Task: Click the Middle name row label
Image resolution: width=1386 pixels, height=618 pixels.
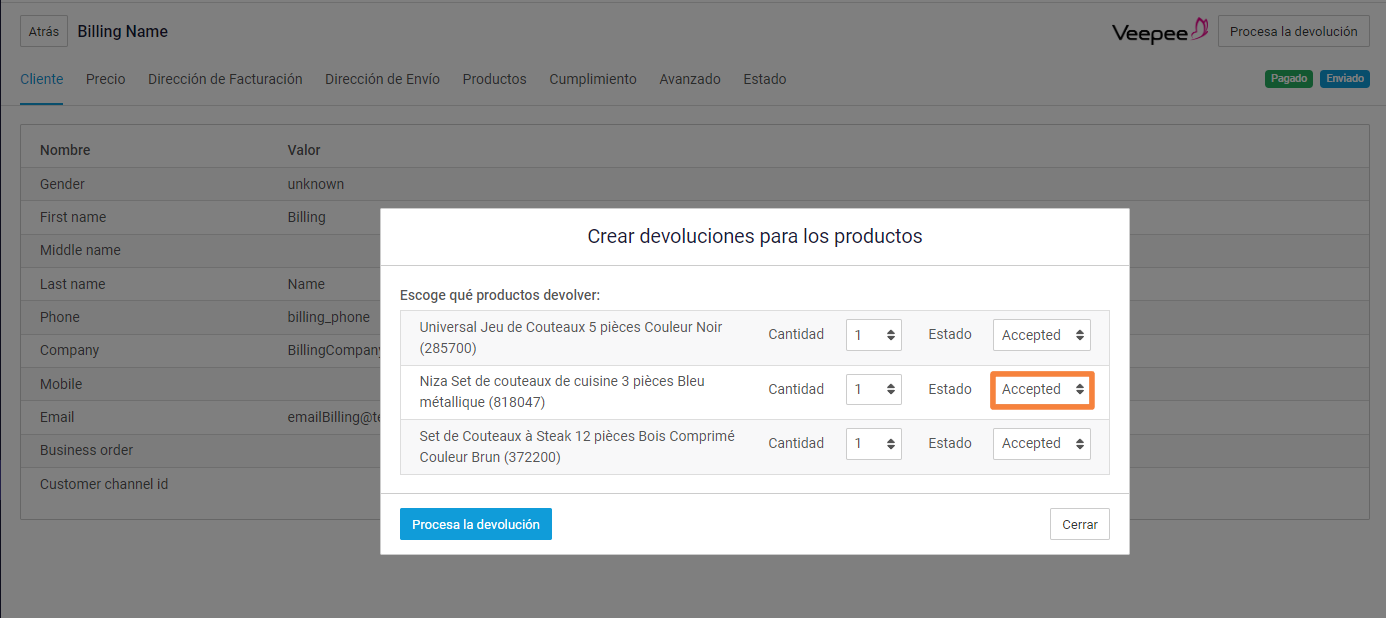Action: pos(80,250)
